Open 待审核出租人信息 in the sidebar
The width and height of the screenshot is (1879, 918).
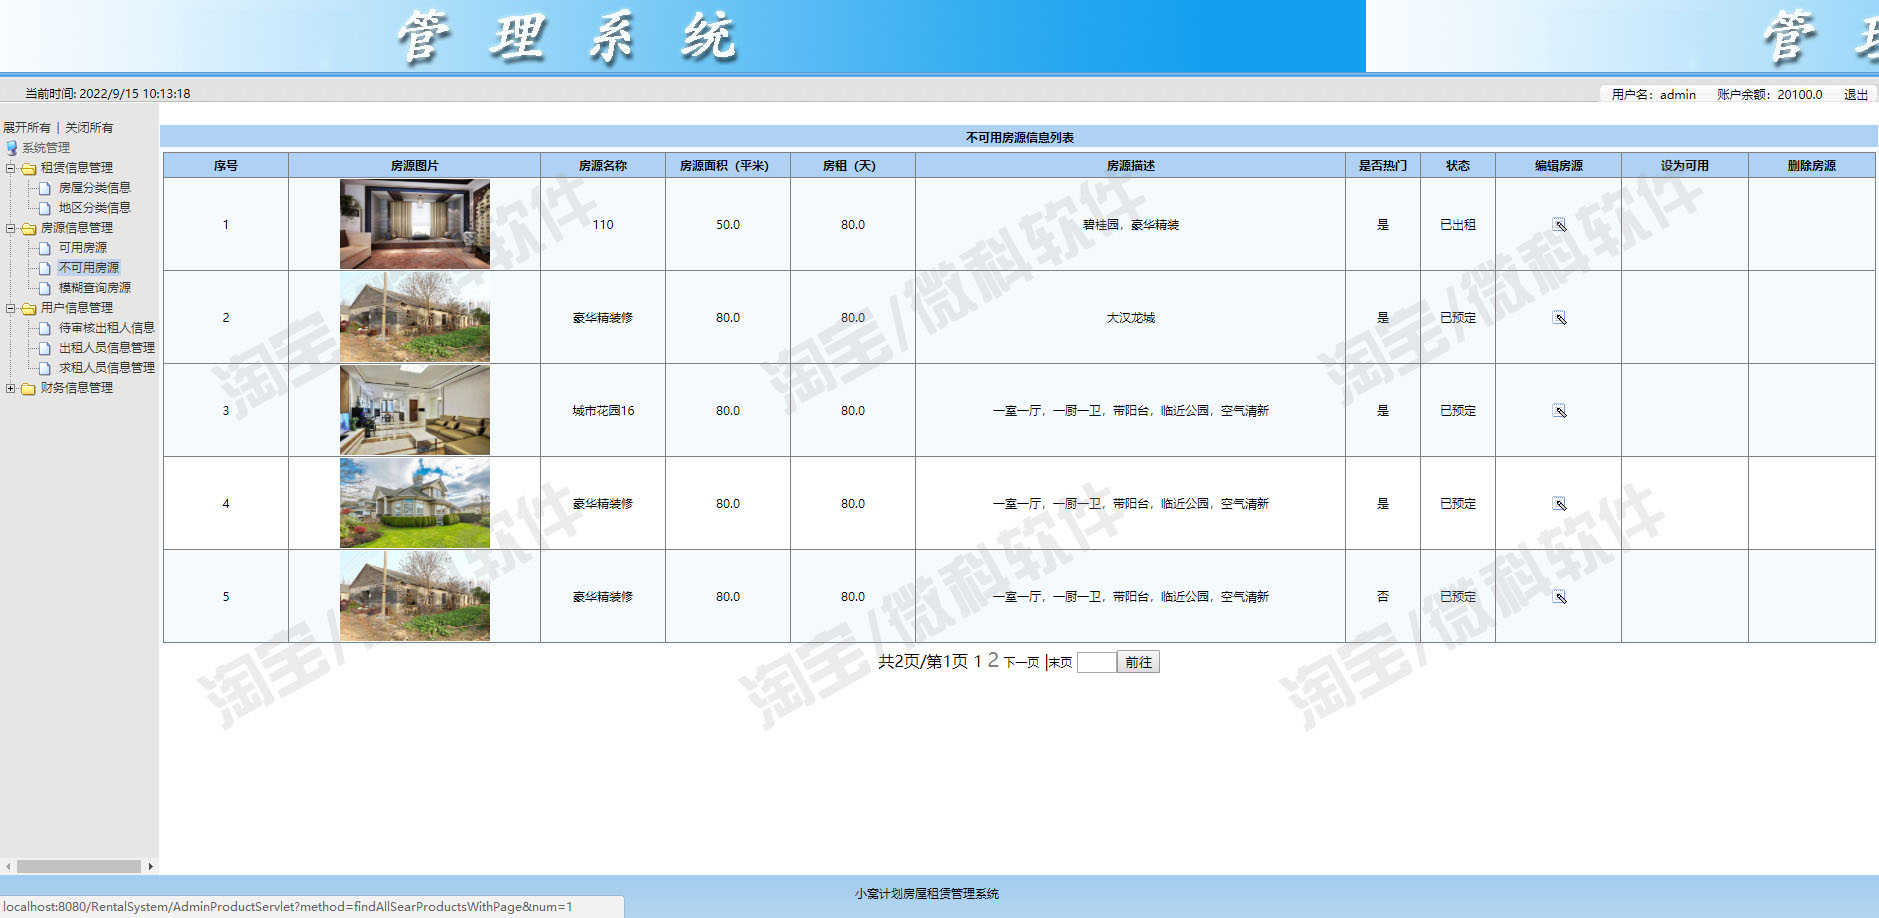coord(106,328)
